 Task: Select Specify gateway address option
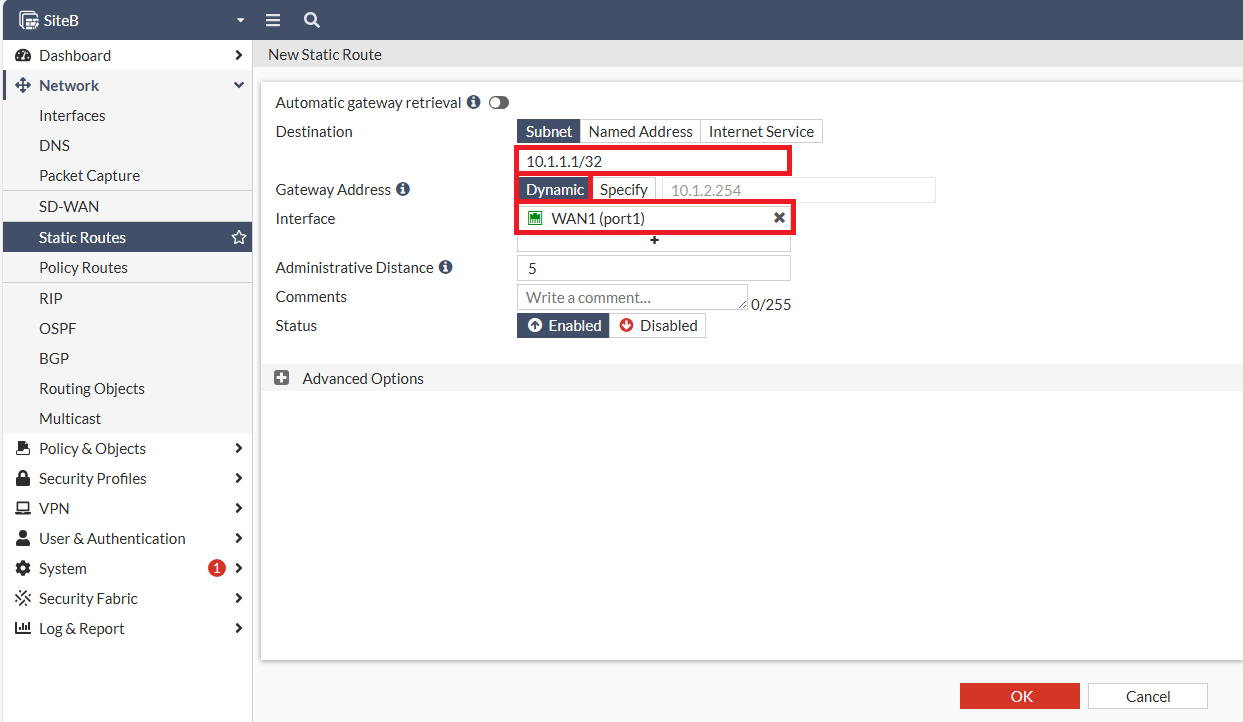[x=624, y=189]
